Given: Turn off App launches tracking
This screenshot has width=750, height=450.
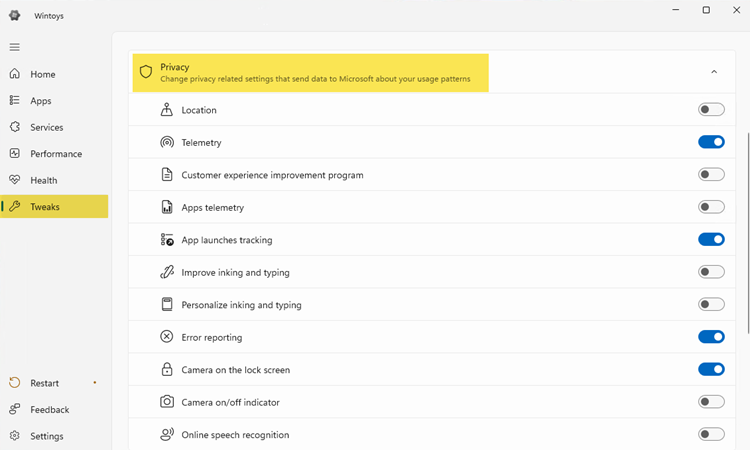Looking at the screenshot, I should [711, 240].
